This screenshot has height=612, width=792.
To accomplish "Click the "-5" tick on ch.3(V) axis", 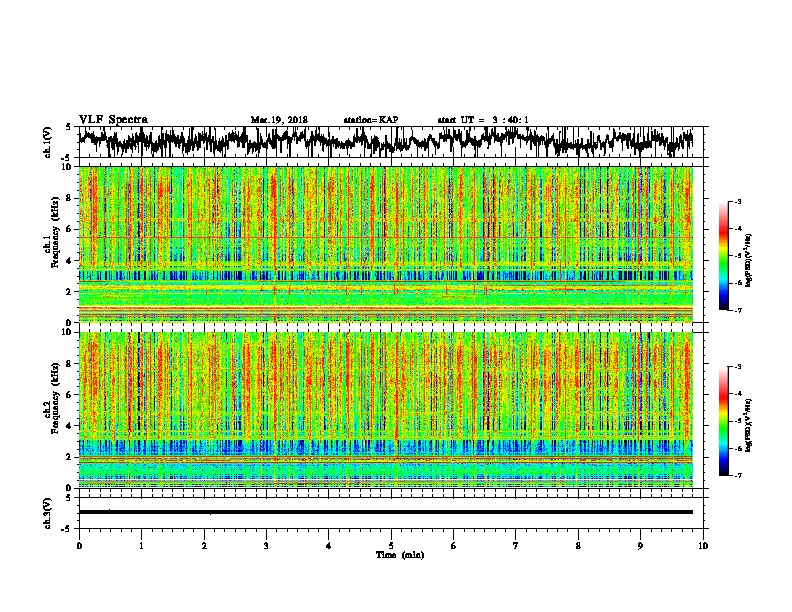I will [67, 529].
